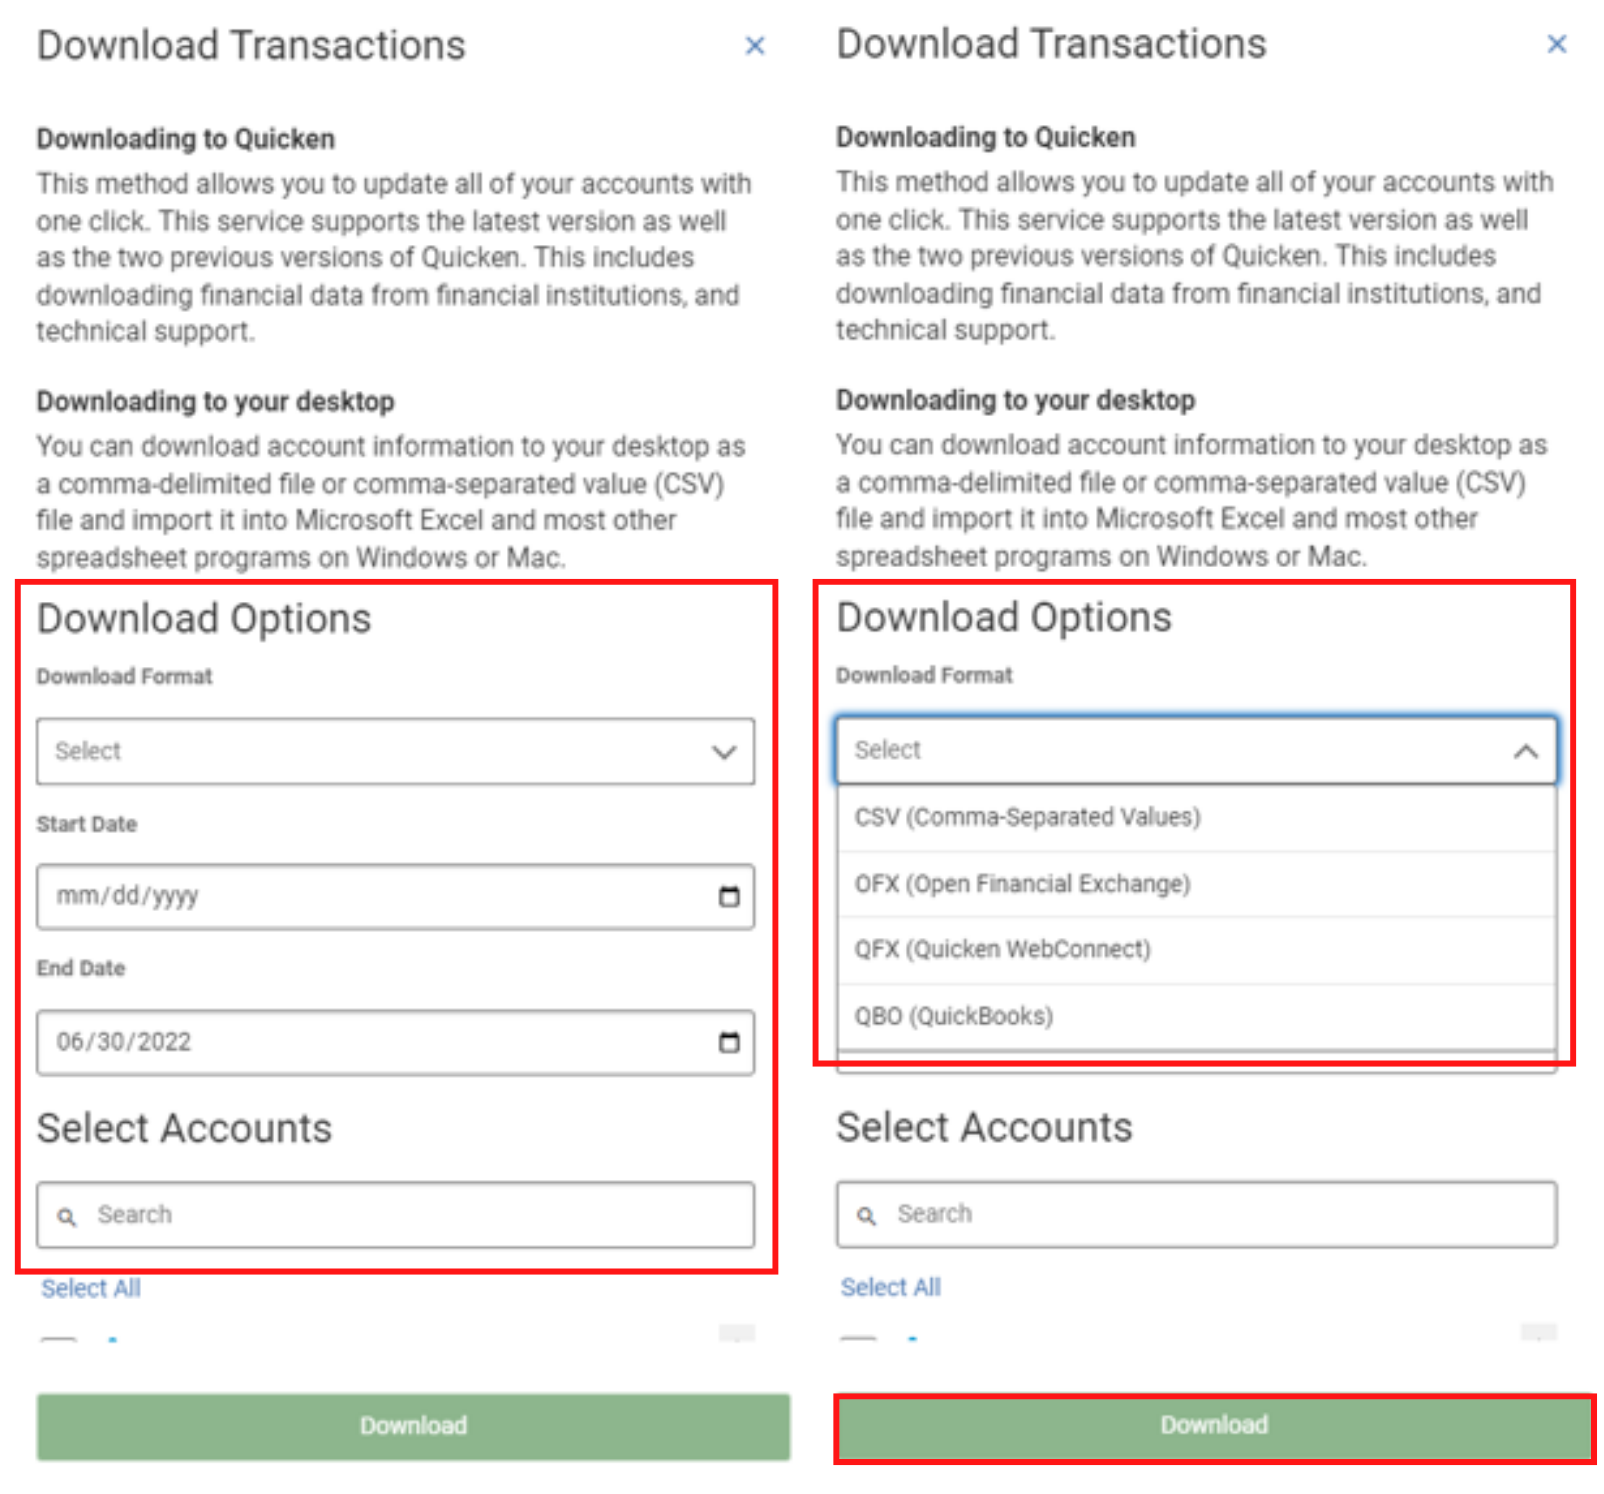Close the left Download Transactions dialog
Screen dimensions: 1604x1494
click(755, 46)
